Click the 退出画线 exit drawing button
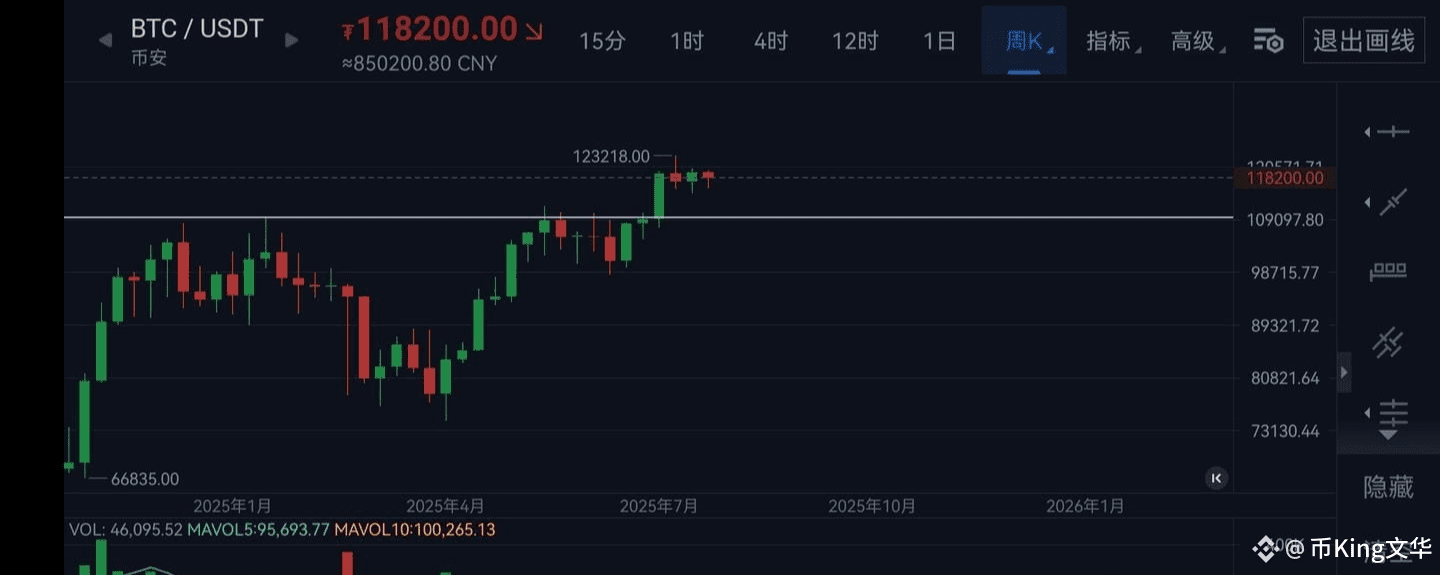Image resolution: width=1440 pixels, height=575 pixels. click(1363, 41)
